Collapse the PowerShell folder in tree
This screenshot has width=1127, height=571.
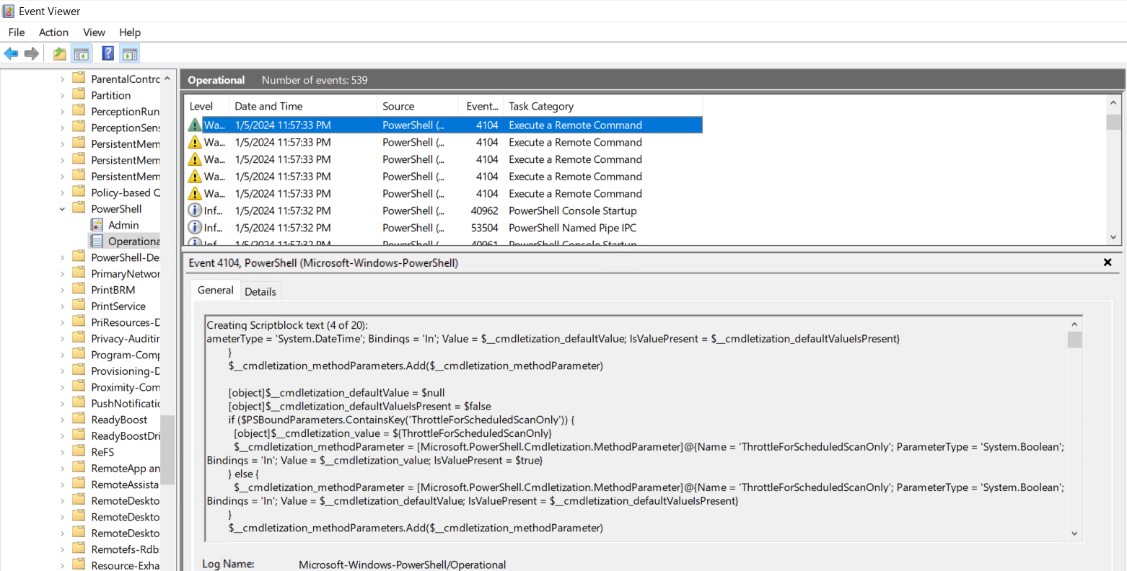tap(62, 209)
